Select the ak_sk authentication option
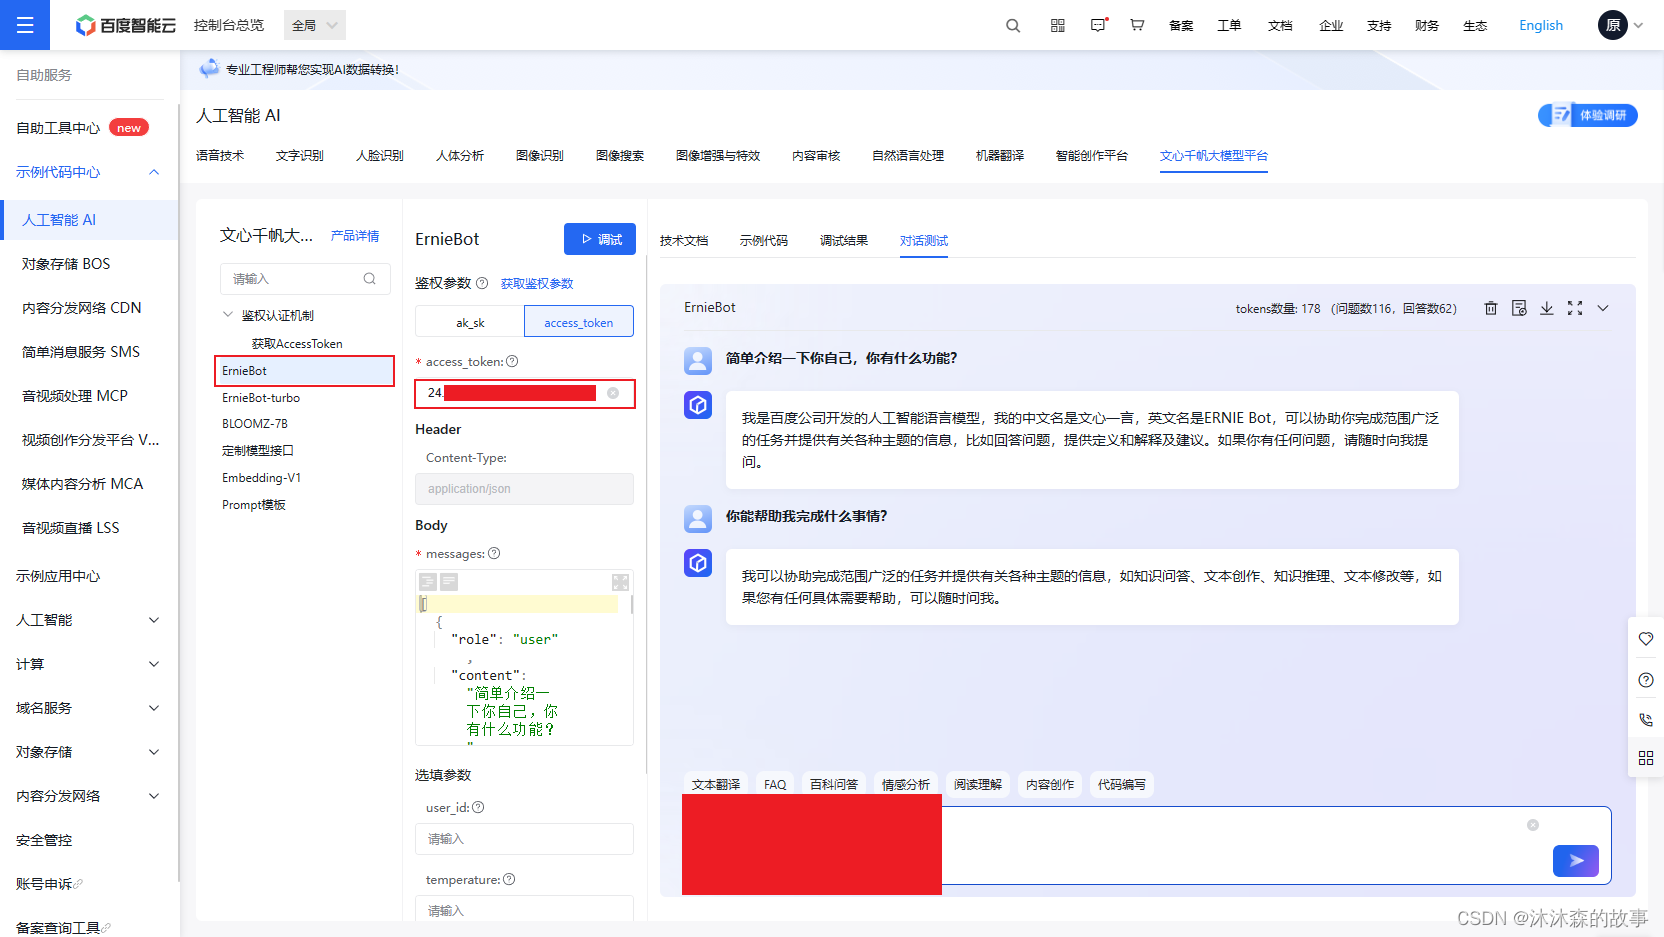 click(x=470, y=322)
